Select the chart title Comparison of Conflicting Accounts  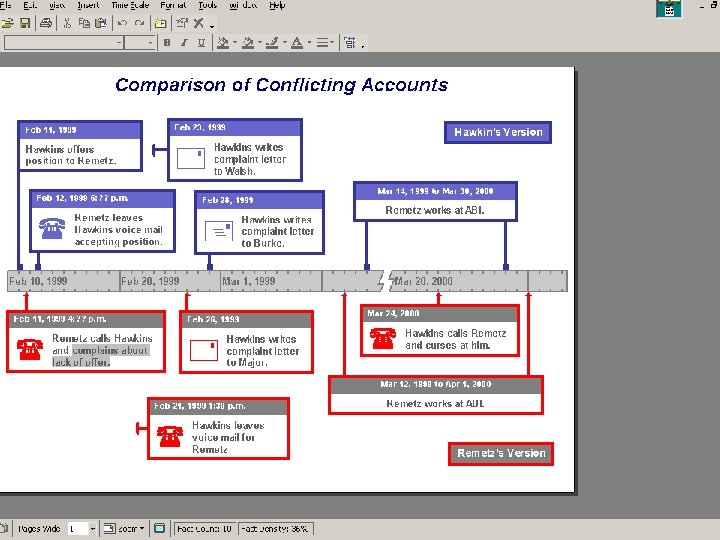tap(281, 85)
